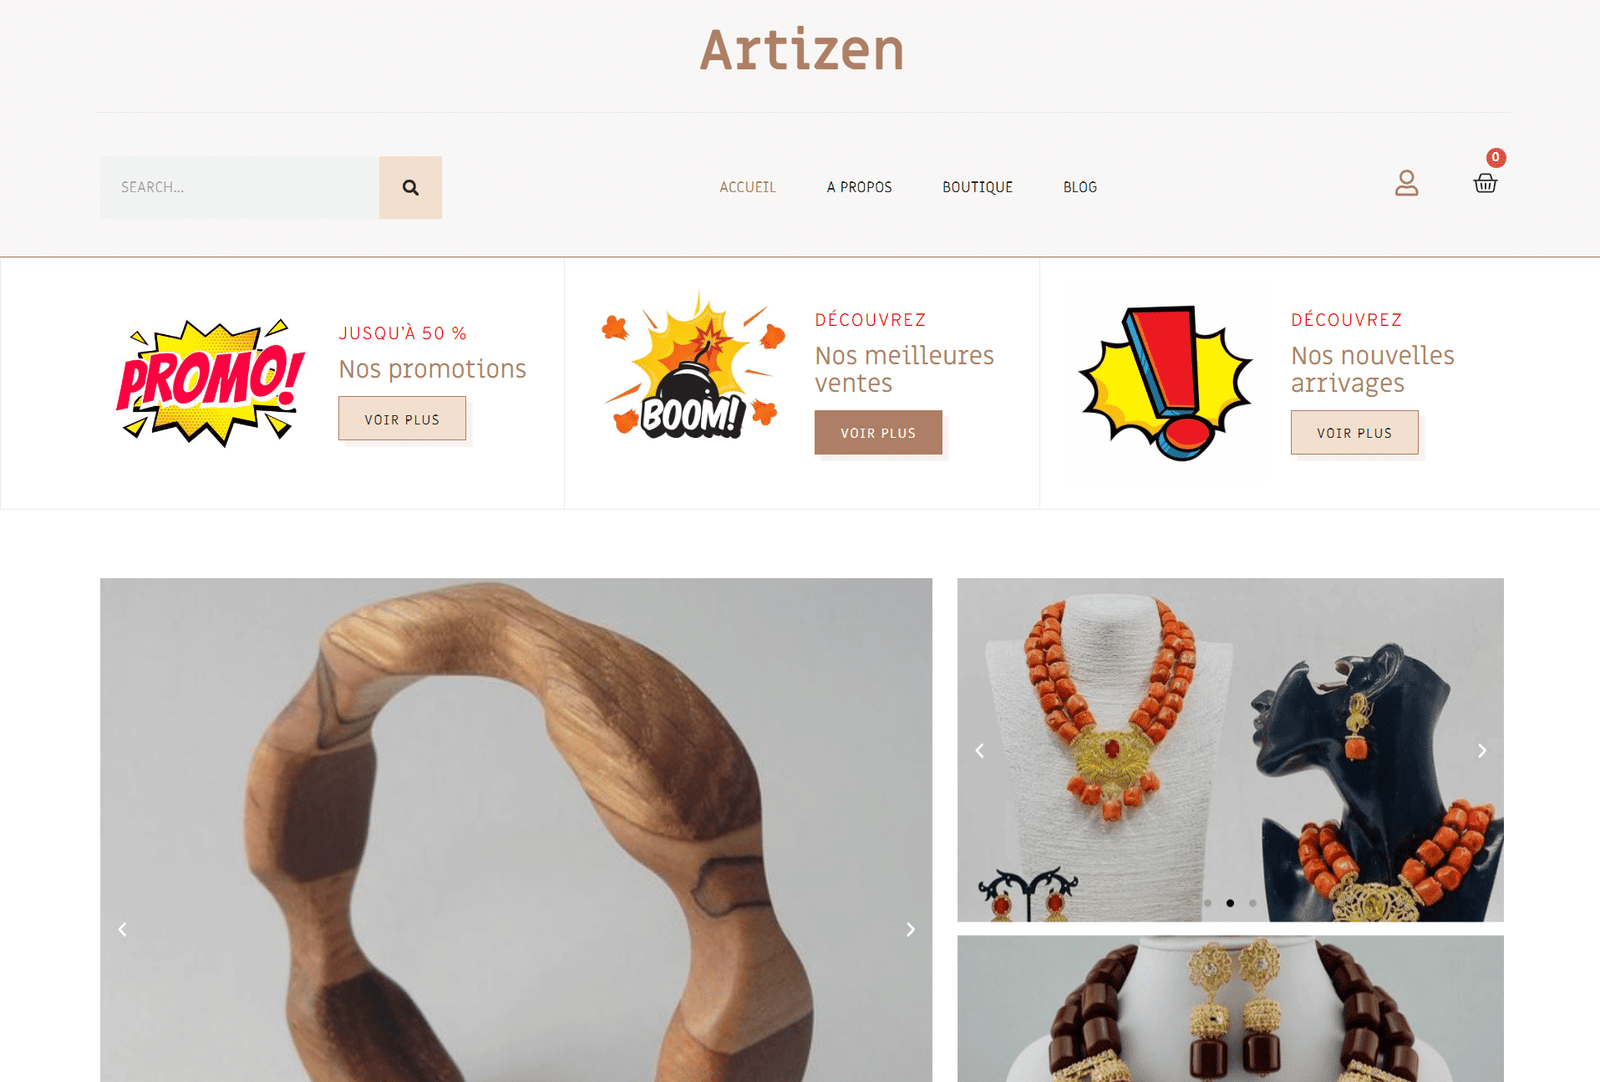Click the search magnifier icon button

coord(410,187)
